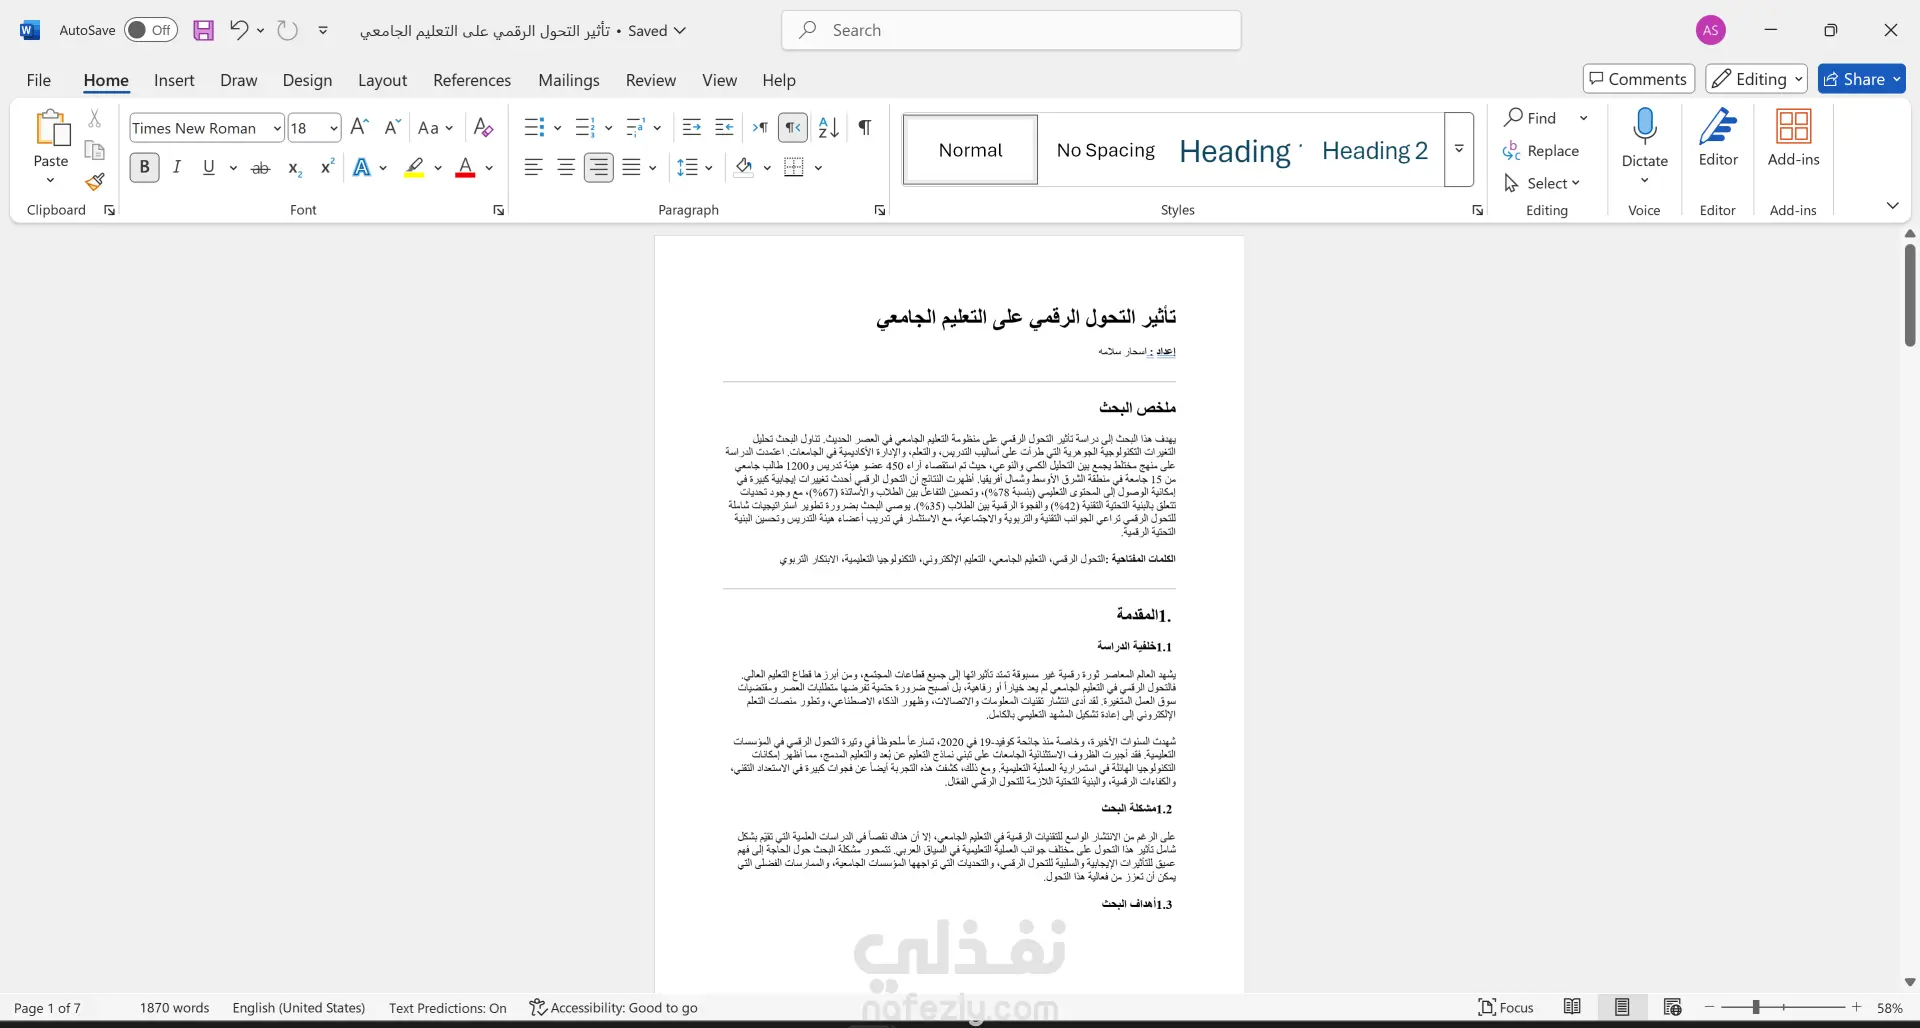Open the Select dropdown
Image resolution: width=1920 pixels, height=1028 pixels.
[1542, 183]
